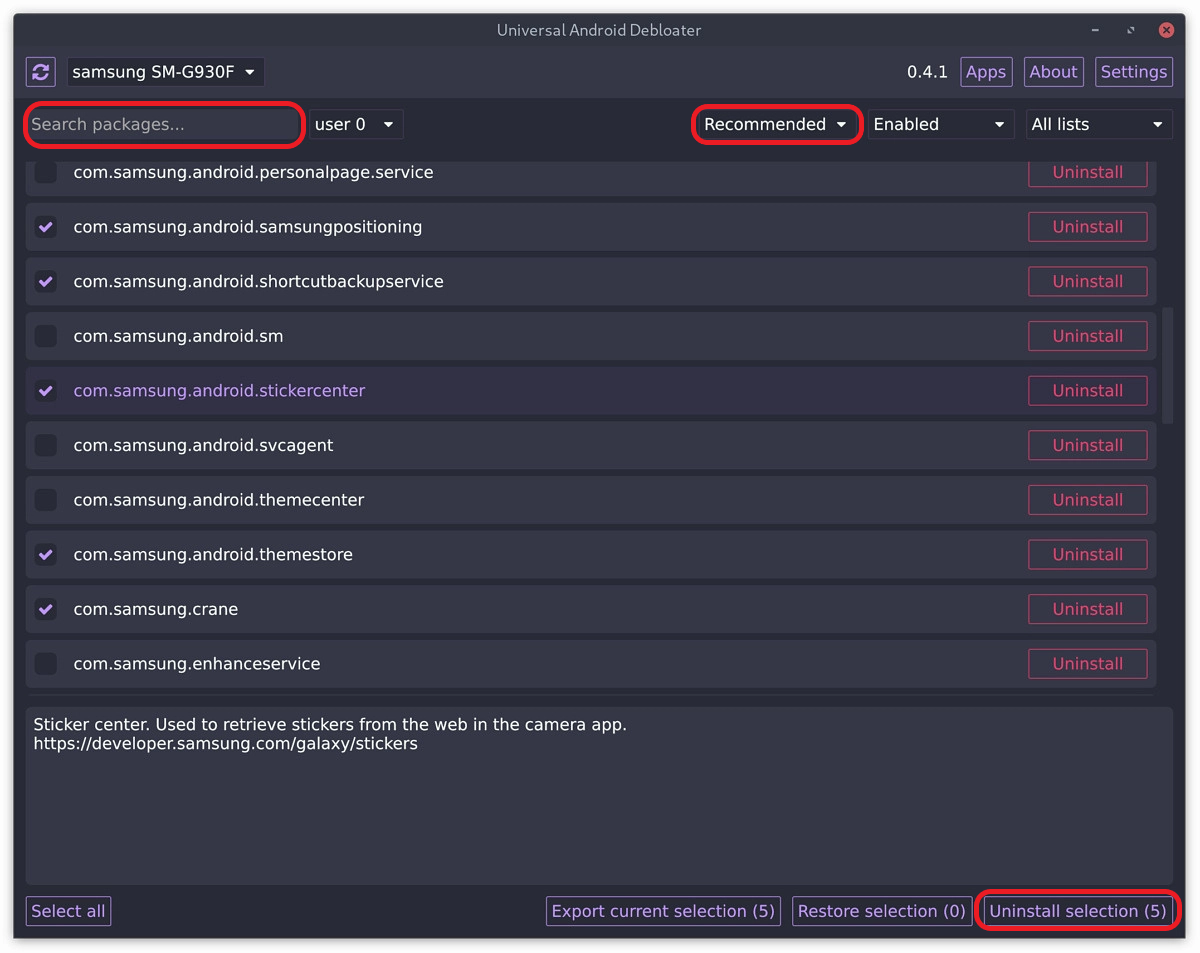1200x953 pixels.
Task: Switch to the Apps view
Action: point(986,72)
